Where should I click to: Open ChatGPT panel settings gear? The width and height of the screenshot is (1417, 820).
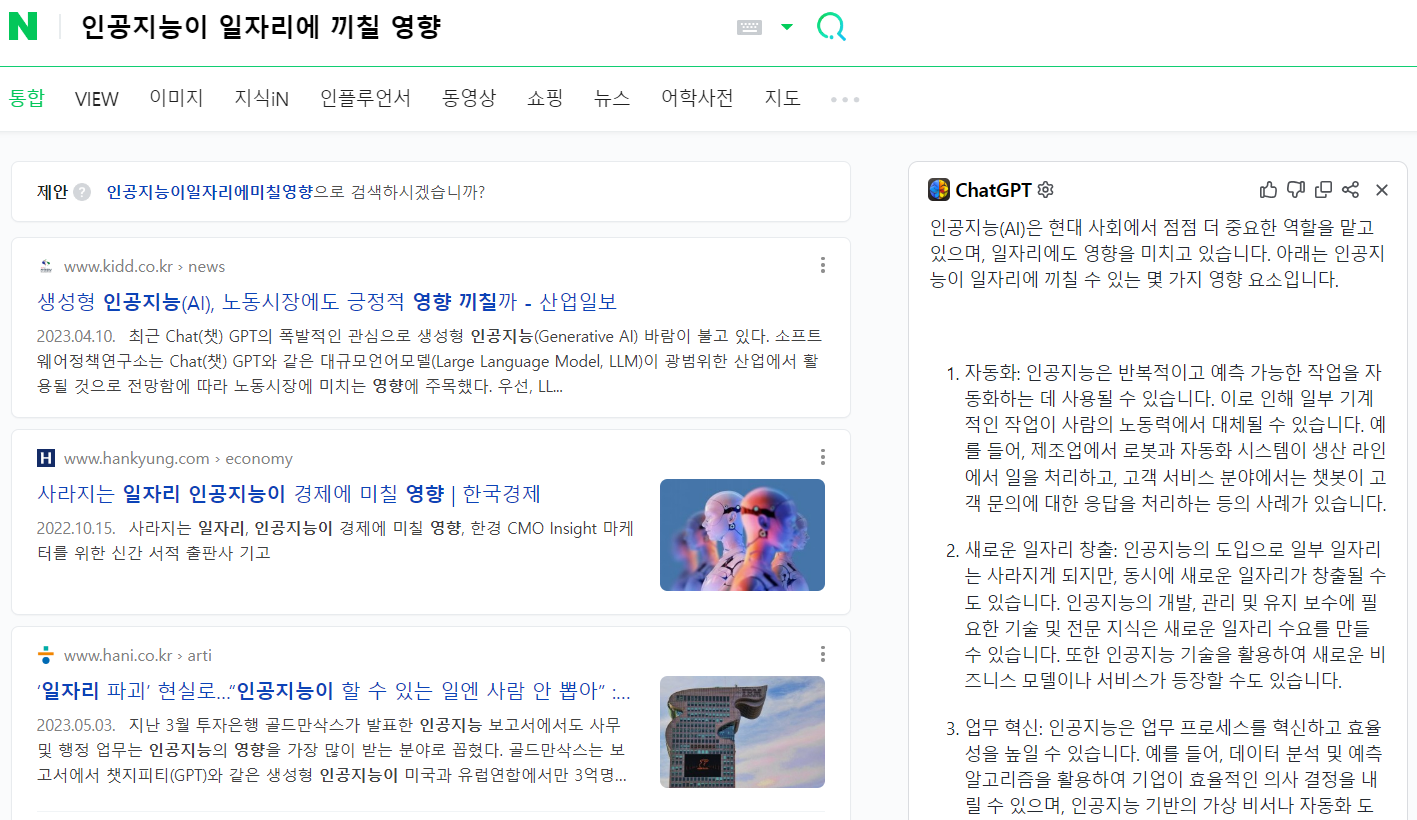tap(1044, 189)
